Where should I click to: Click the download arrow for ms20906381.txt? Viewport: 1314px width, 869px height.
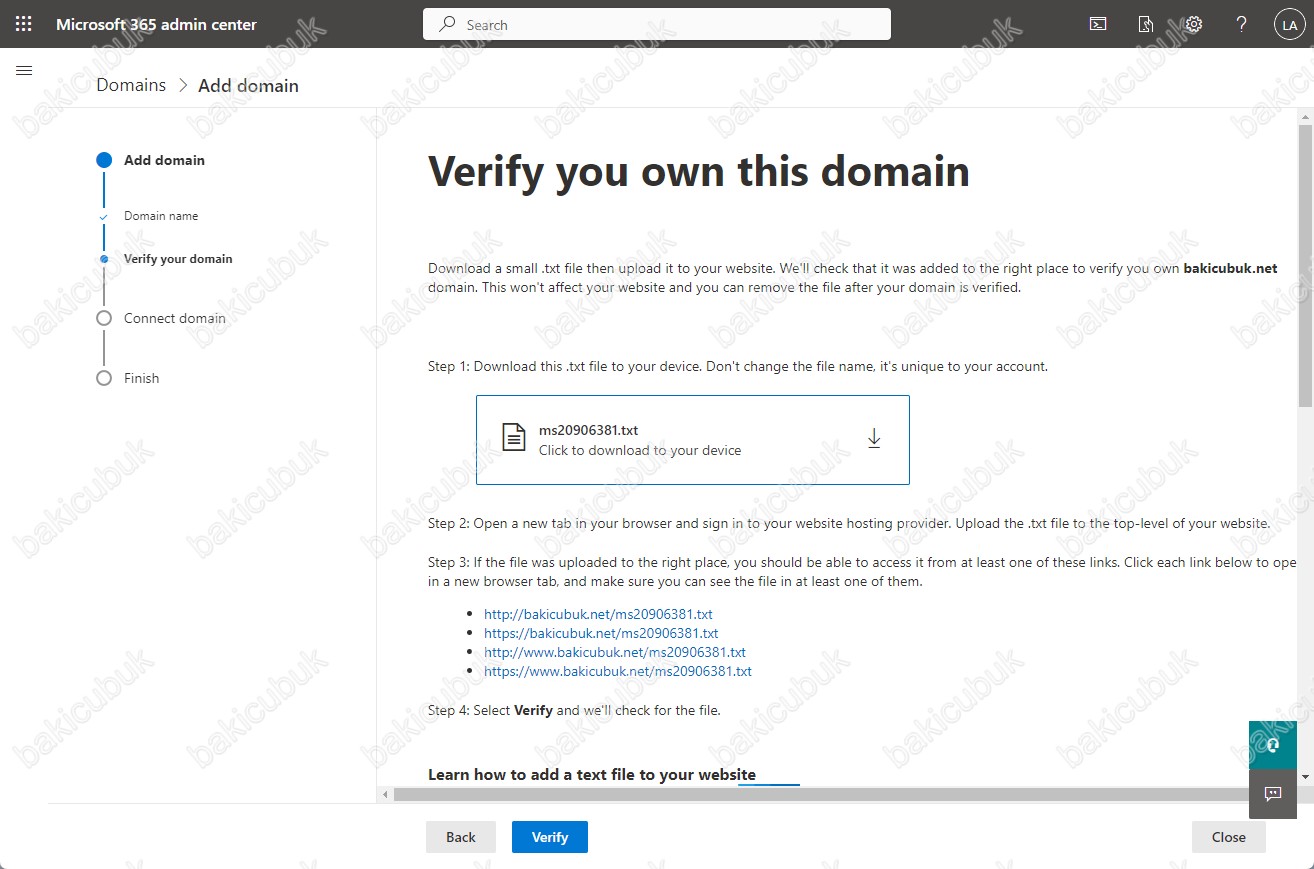pyautogui.click(x=874, y=439)
